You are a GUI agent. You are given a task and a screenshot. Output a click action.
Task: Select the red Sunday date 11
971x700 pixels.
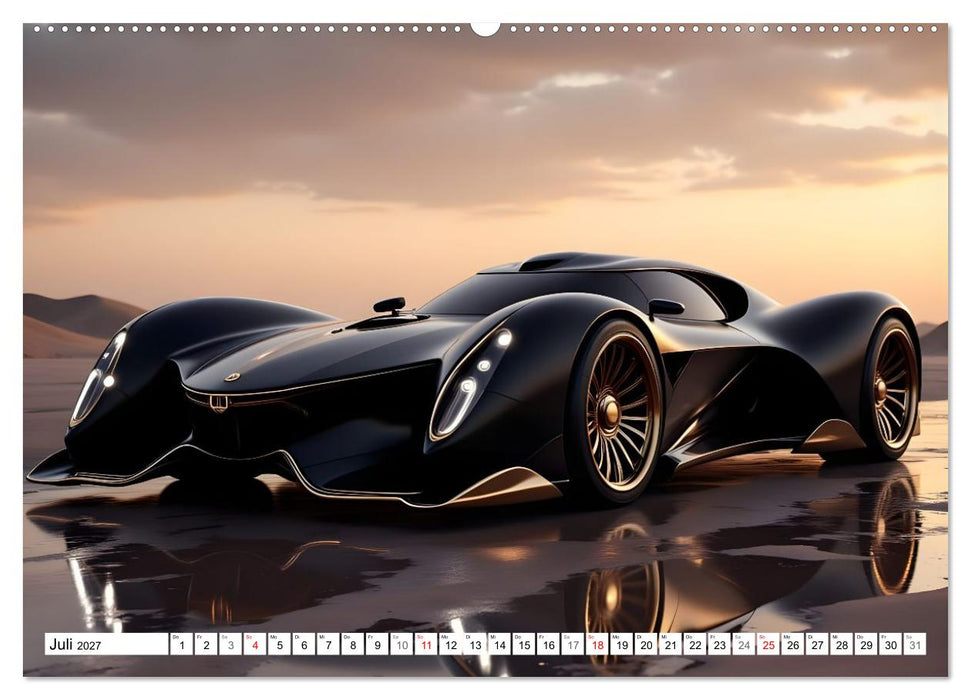pos(426,644)
